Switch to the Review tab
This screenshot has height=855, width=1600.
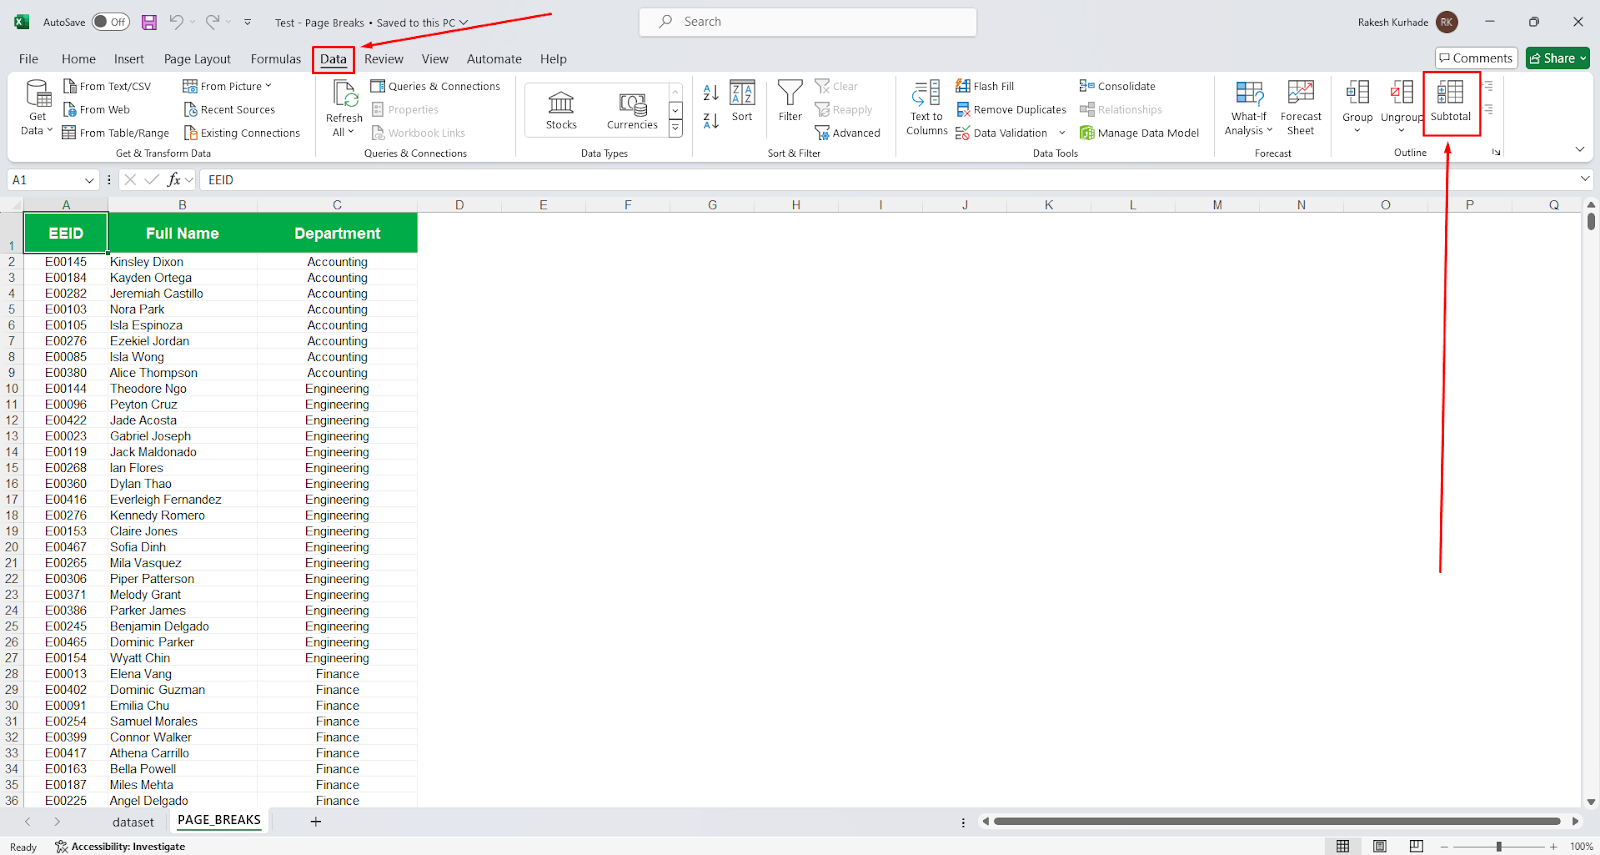tap(384, 59)
